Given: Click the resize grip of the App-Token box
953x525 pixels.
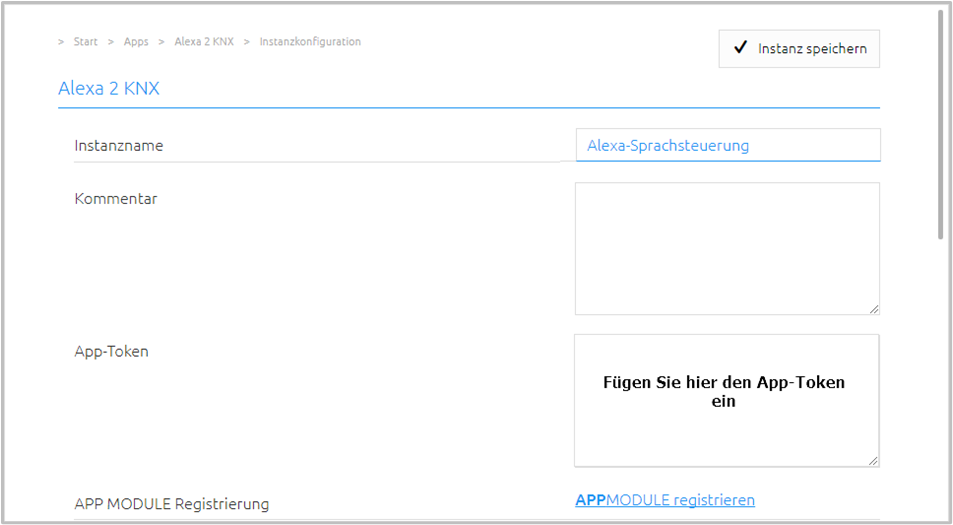Looking at the screenshot, I should point(873,461).
